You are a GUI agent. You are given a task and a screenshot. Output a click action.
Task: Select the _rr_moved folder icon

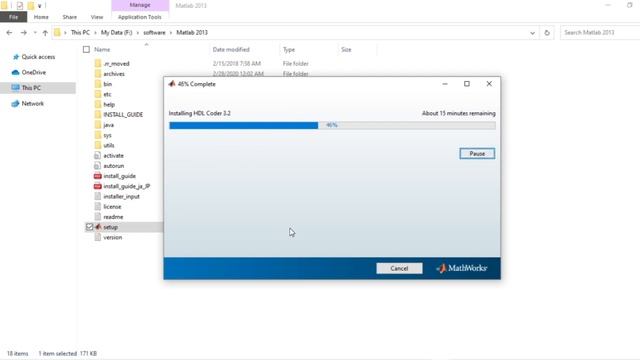98,64
